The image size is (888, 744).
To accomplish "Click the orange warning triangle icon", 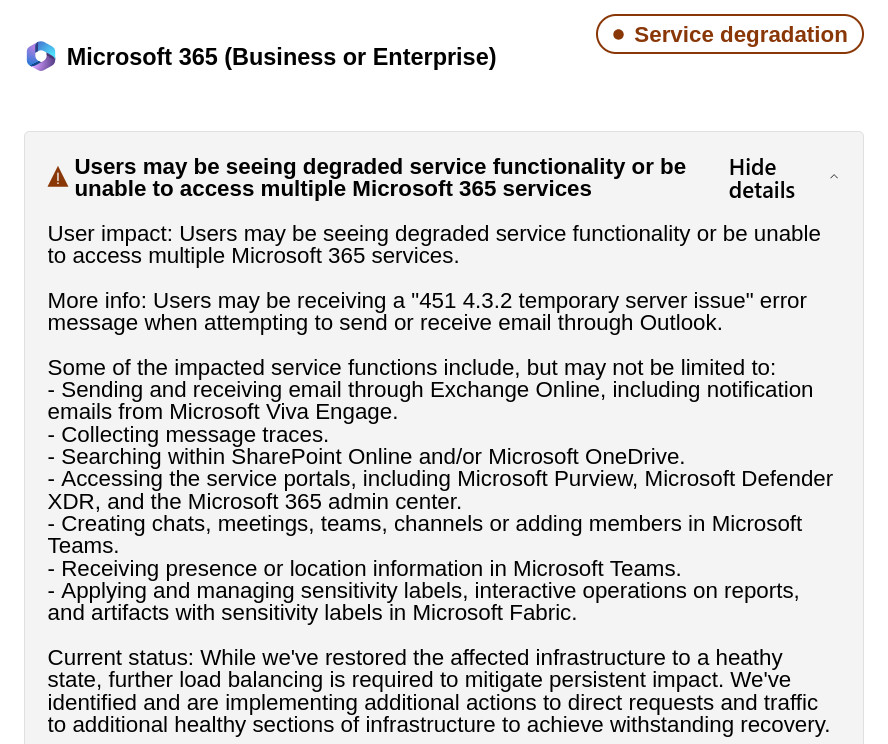I will coord(58,177).
